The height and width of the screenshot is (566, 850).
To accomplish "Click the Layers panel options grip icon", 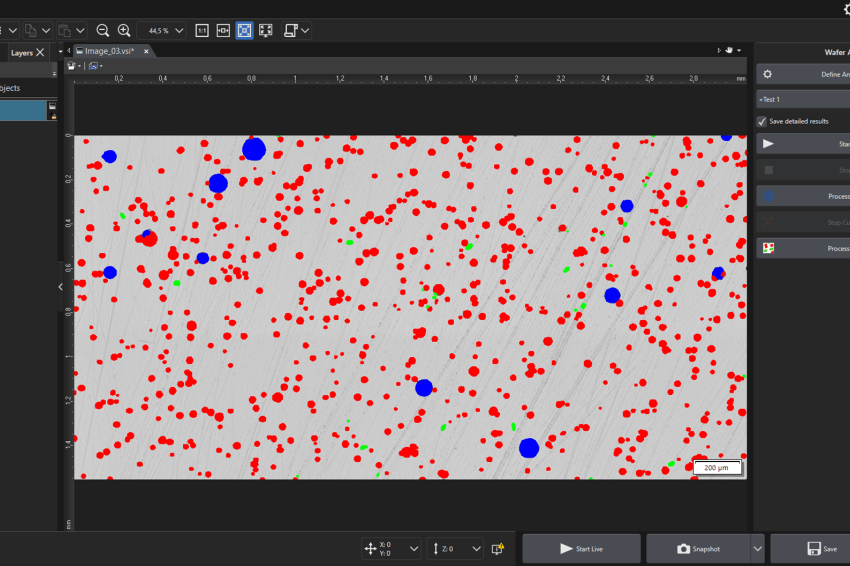I will coord(54,72).
